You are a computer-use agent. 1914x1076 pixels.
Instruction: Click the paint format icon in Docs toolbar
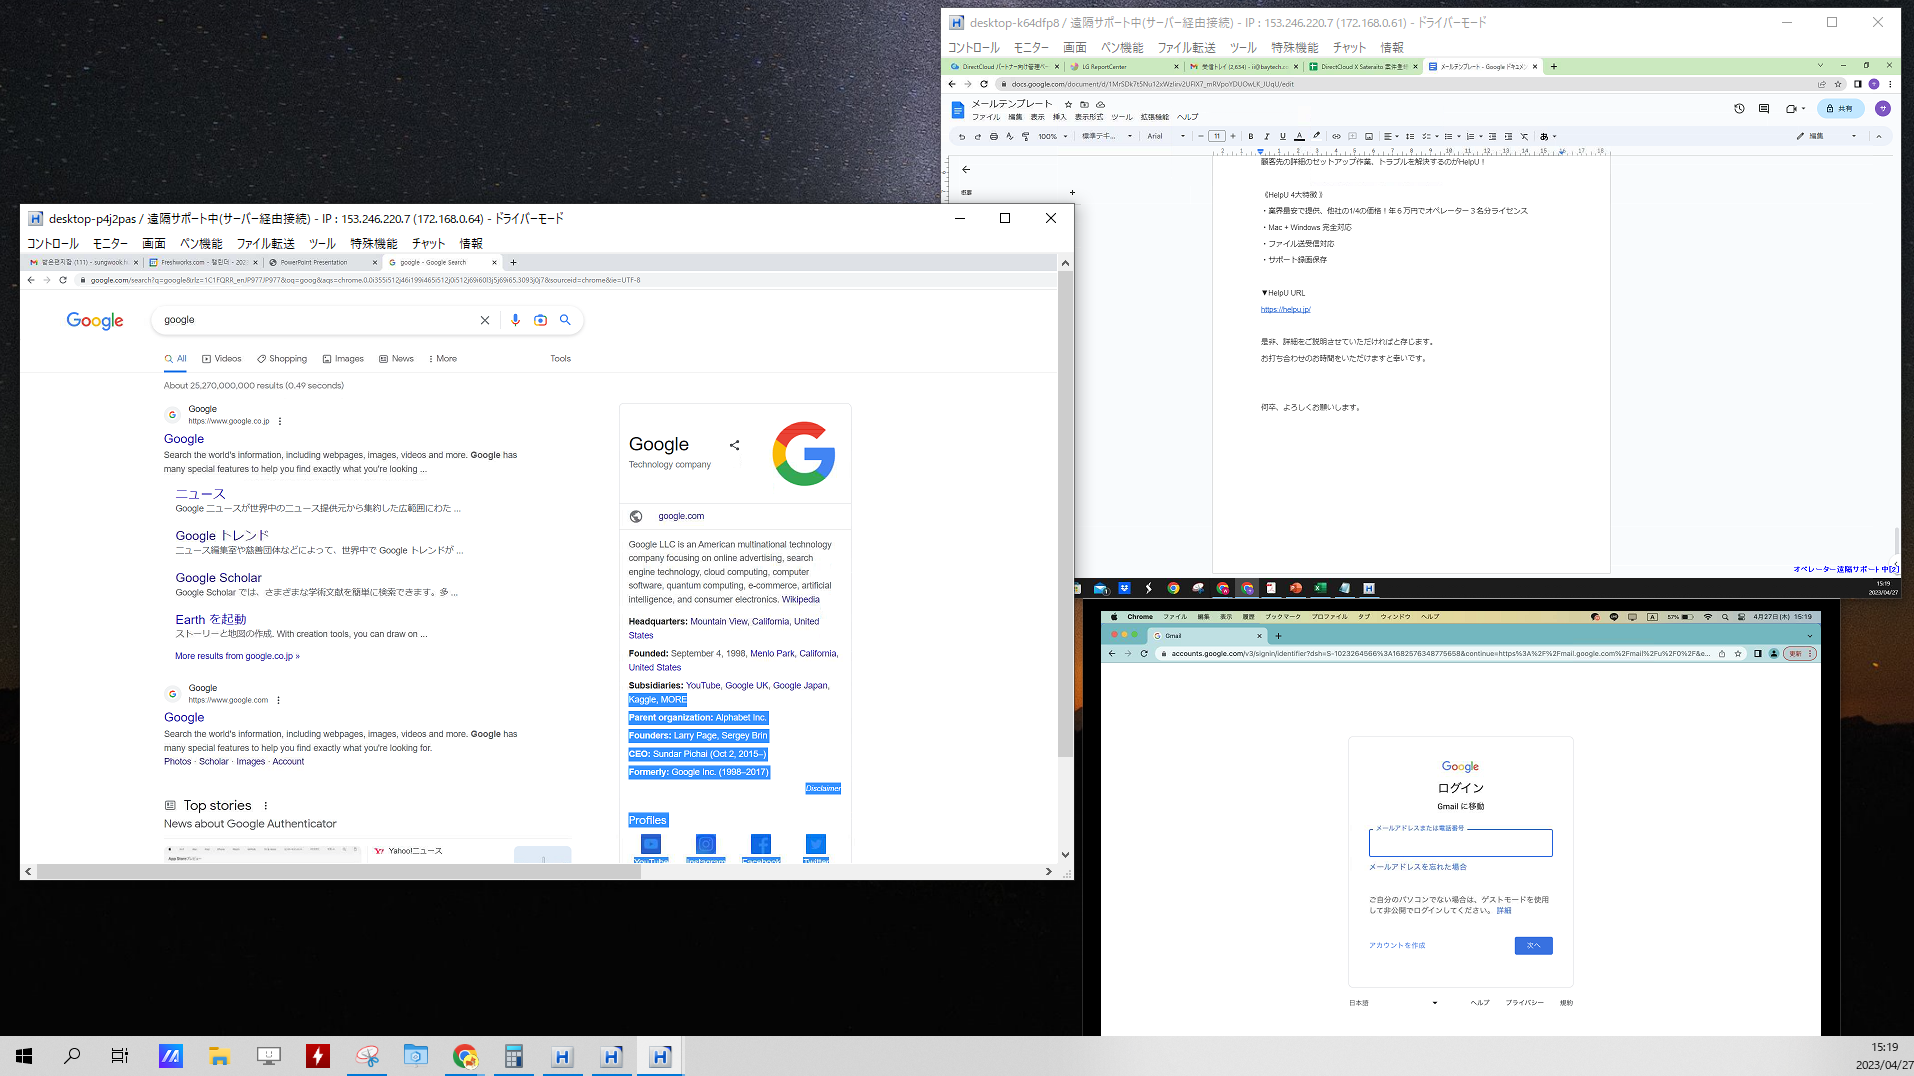[x=1025, y=136]
